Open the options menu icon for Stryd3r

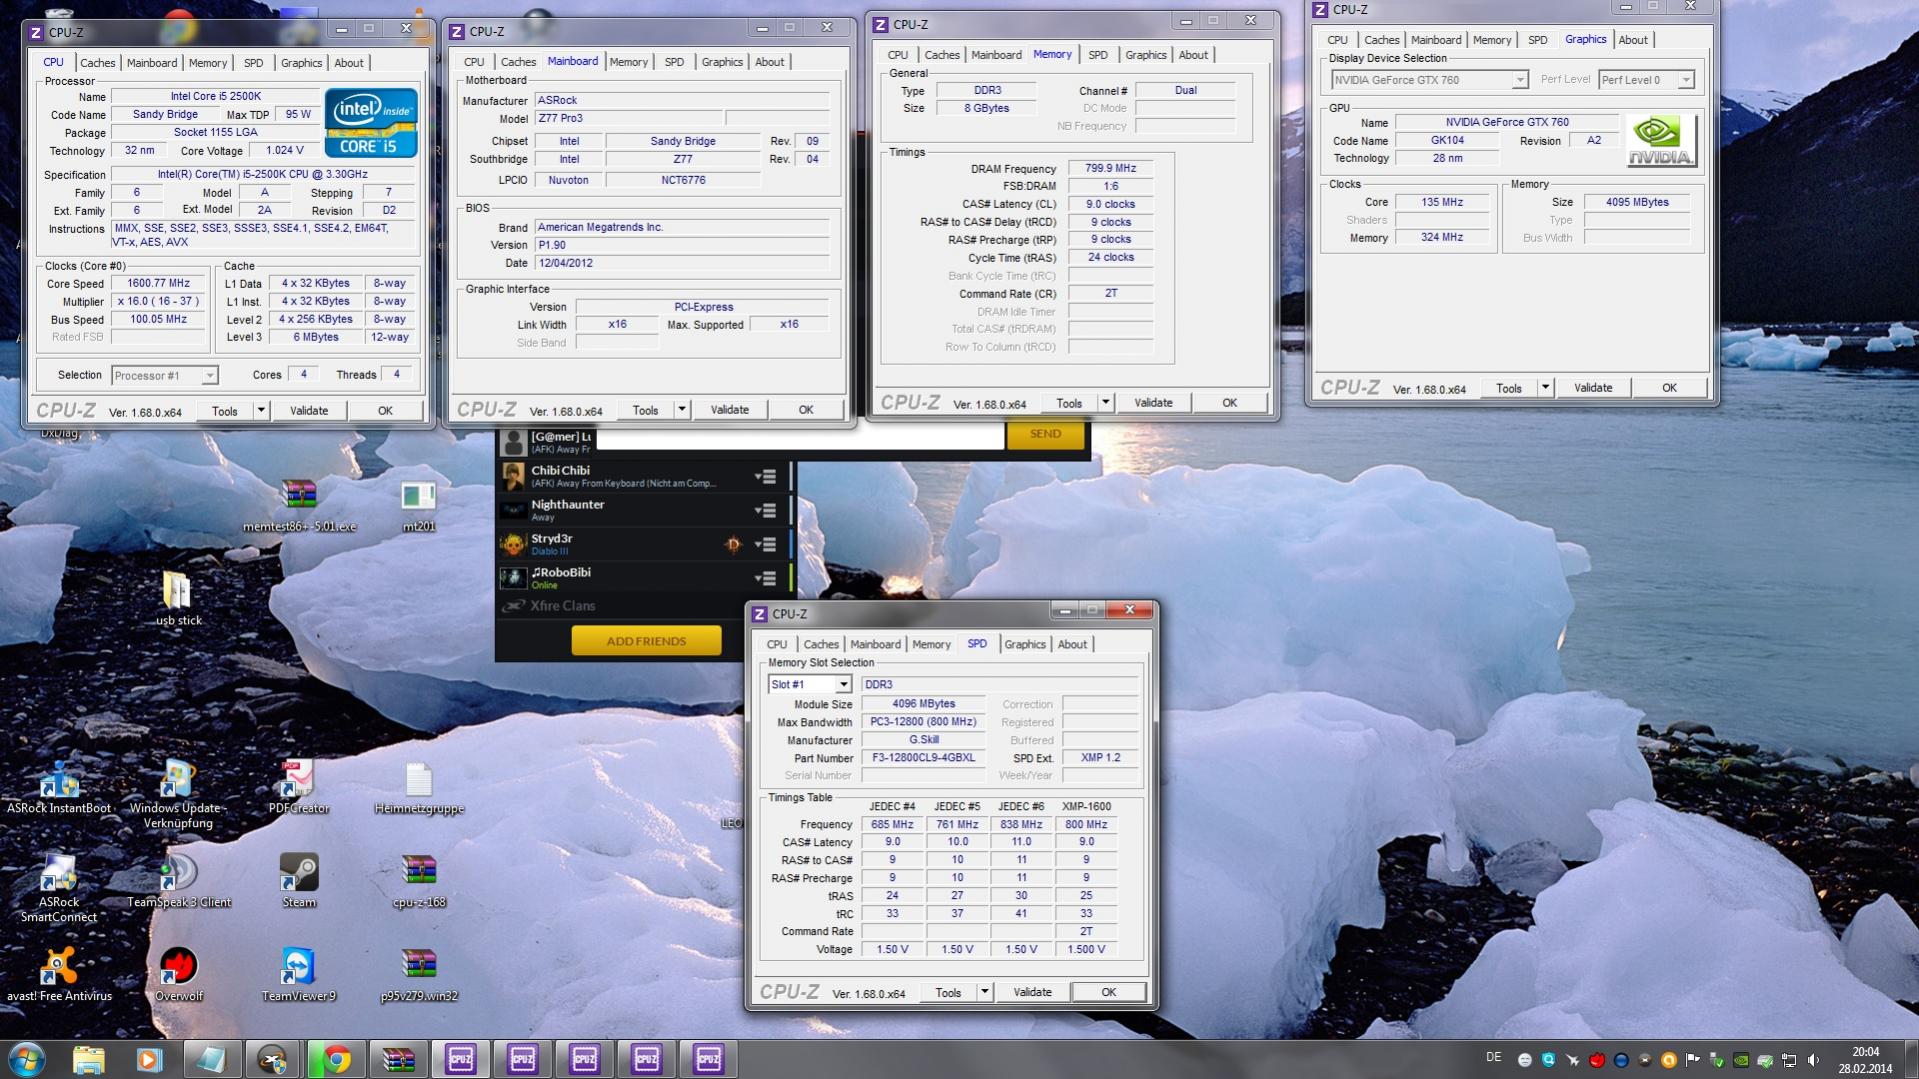(765, 545)
